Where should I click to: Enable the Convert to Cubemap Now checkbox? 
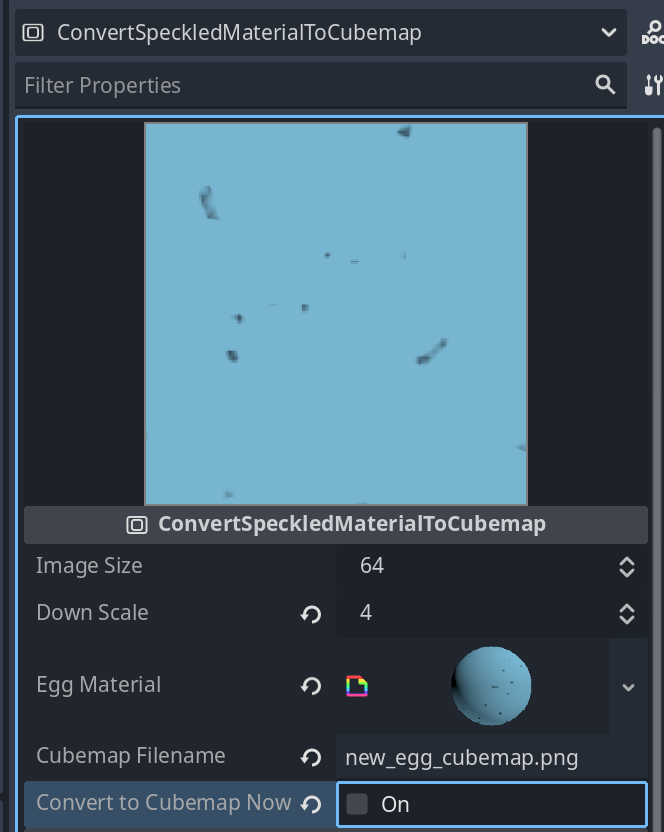pos(357,804)
